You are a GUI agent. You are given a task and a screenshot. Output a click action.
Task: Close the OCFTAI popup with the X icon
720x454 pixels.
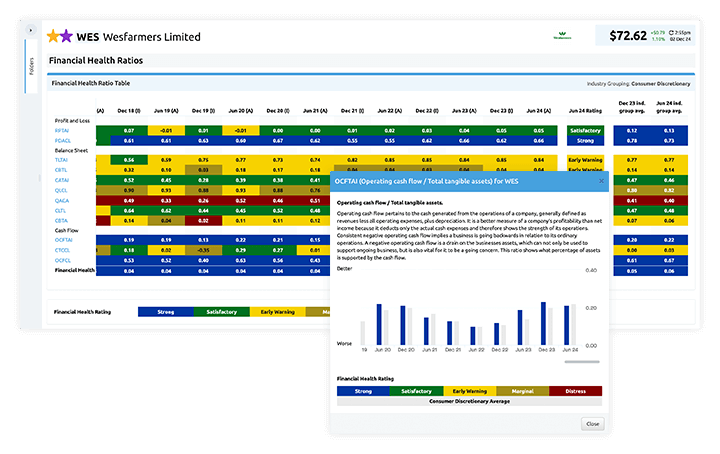(x=601, y=181)
